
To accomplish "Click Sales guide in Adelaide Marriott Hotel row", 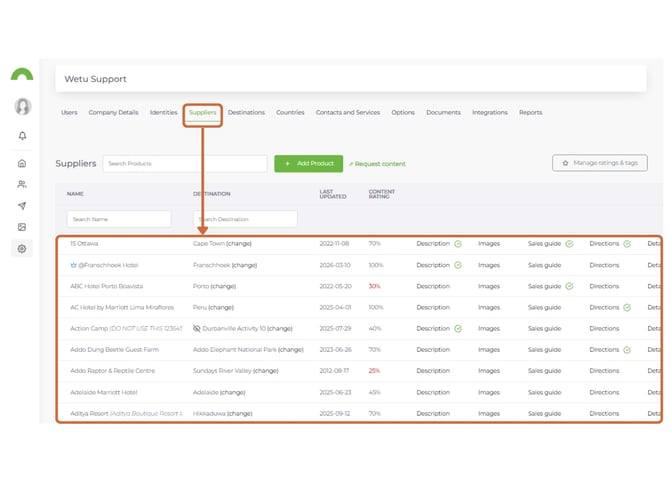I will [x=544, y=392].
